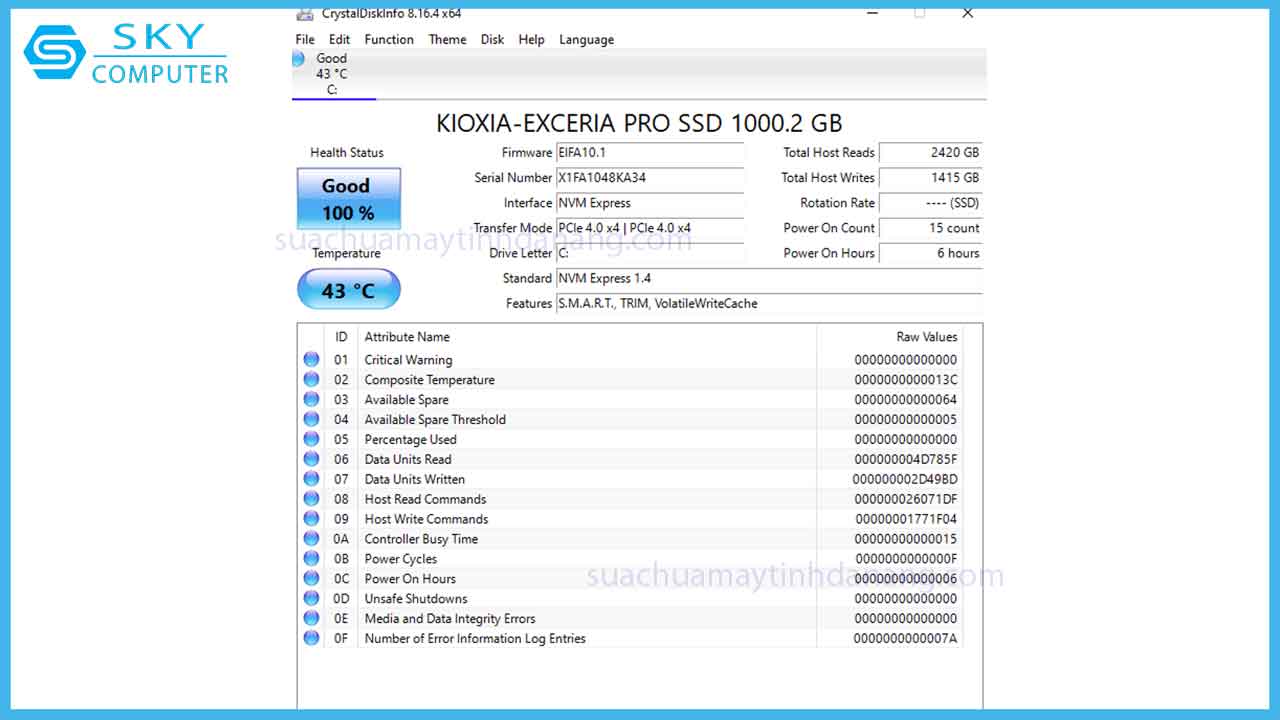Click the status orb for Host Read Commands

(x=311, y=499)
